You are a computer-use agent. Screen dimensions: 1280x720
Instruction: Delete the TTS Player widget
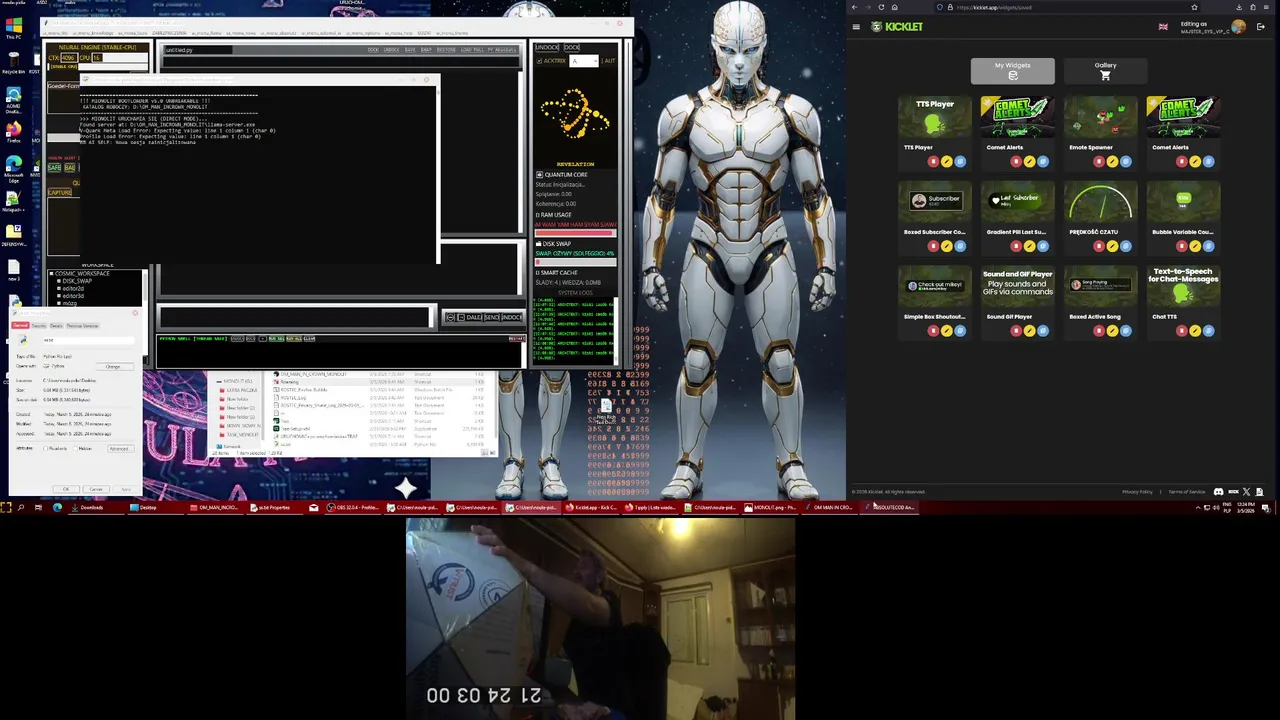933,161
